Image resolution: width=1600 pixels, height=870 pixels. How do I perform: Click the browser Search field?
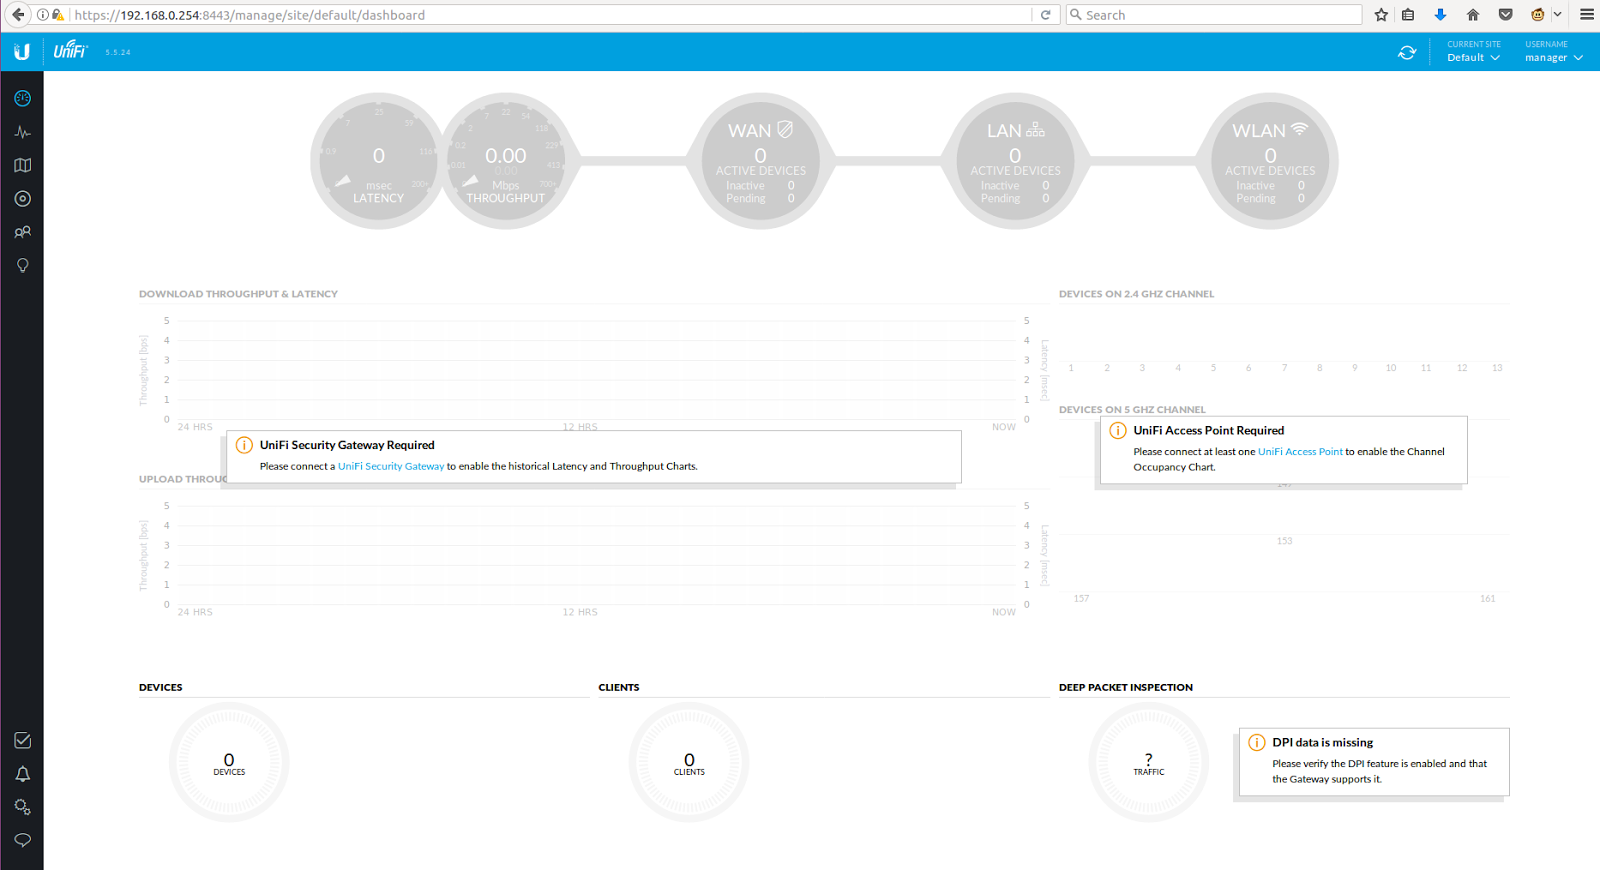point(1214,15)
